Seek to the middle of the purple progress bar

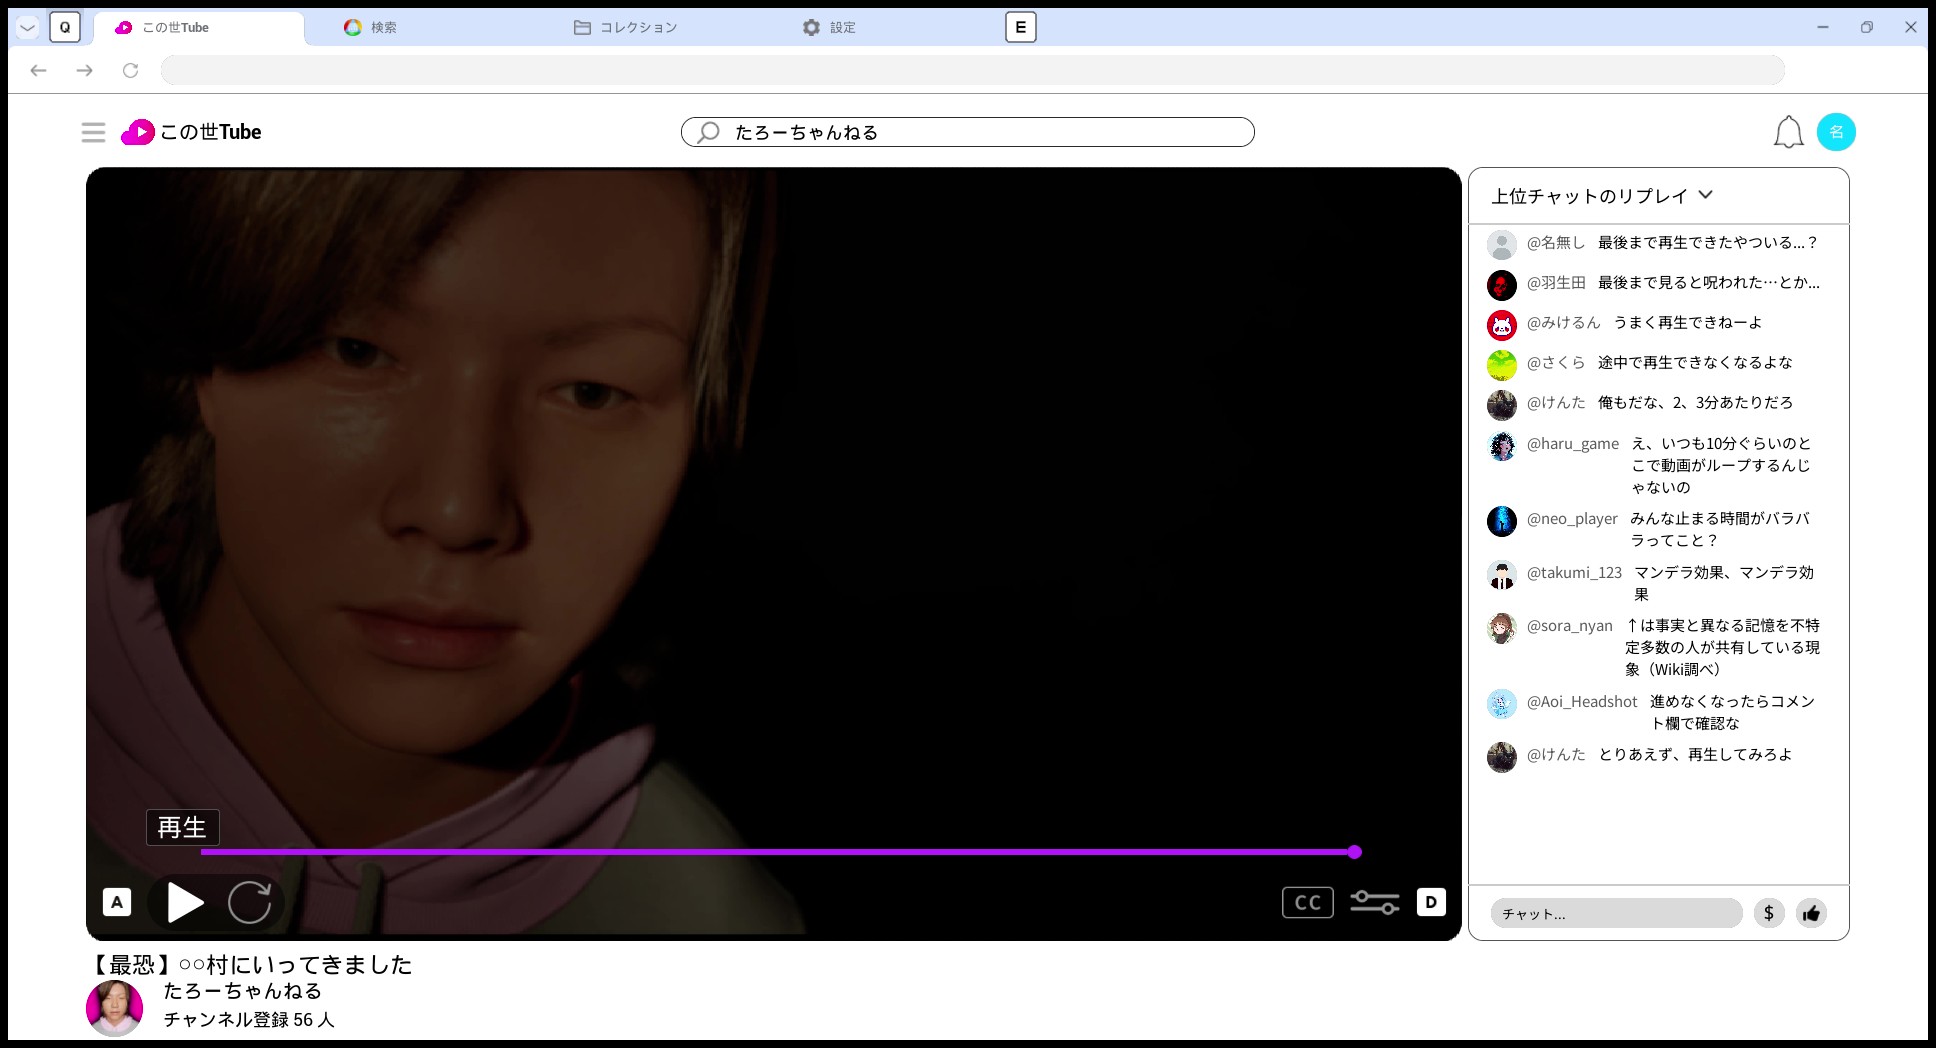(x=777, y=852)
